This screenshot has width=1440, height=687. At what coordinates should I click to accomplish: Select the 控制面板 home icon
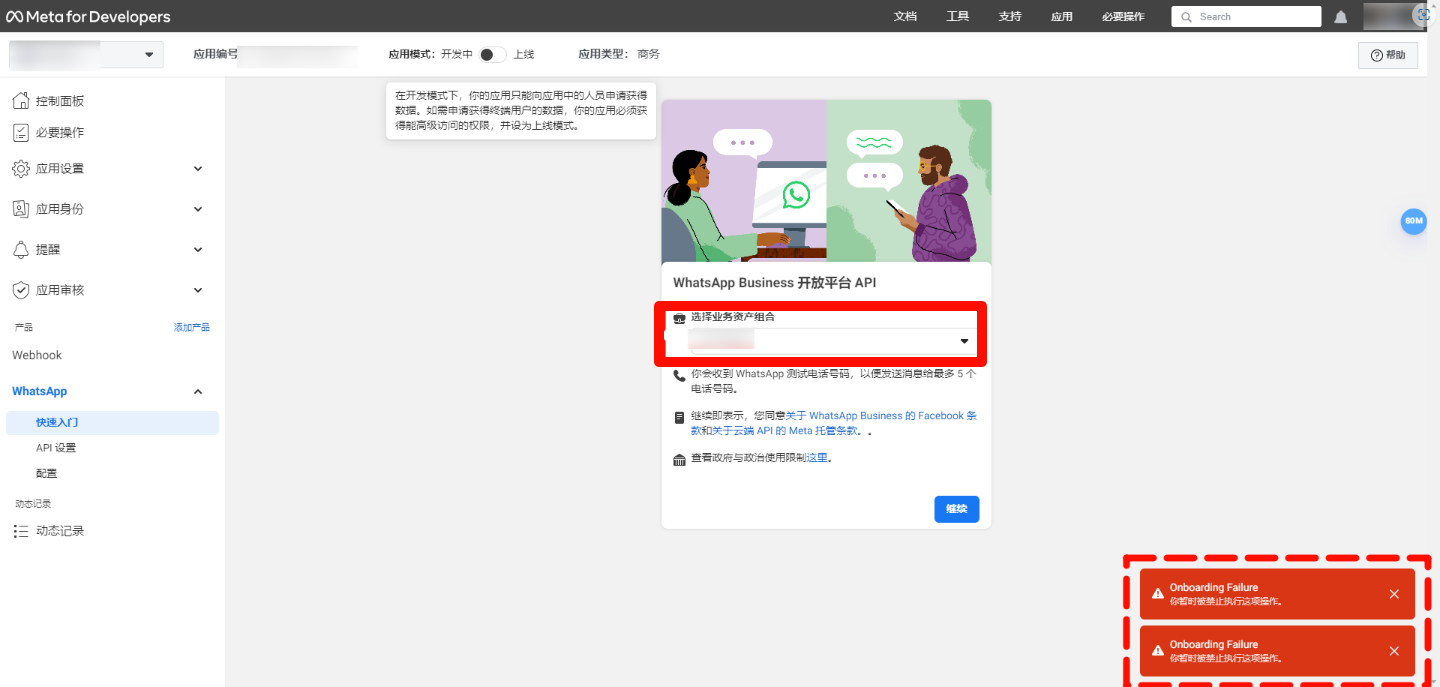point(20,98)
